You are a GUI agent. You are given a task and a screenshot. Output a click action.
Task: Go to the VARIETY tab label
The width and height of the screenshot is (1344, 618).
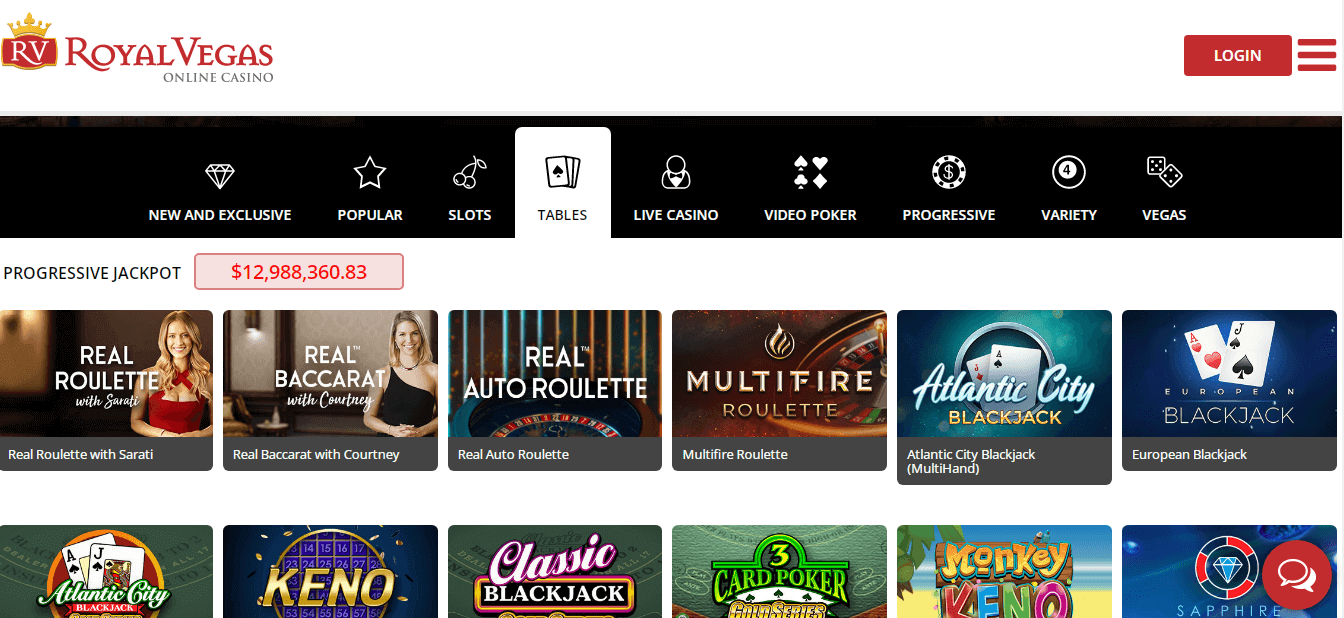tap(1069, 215)
